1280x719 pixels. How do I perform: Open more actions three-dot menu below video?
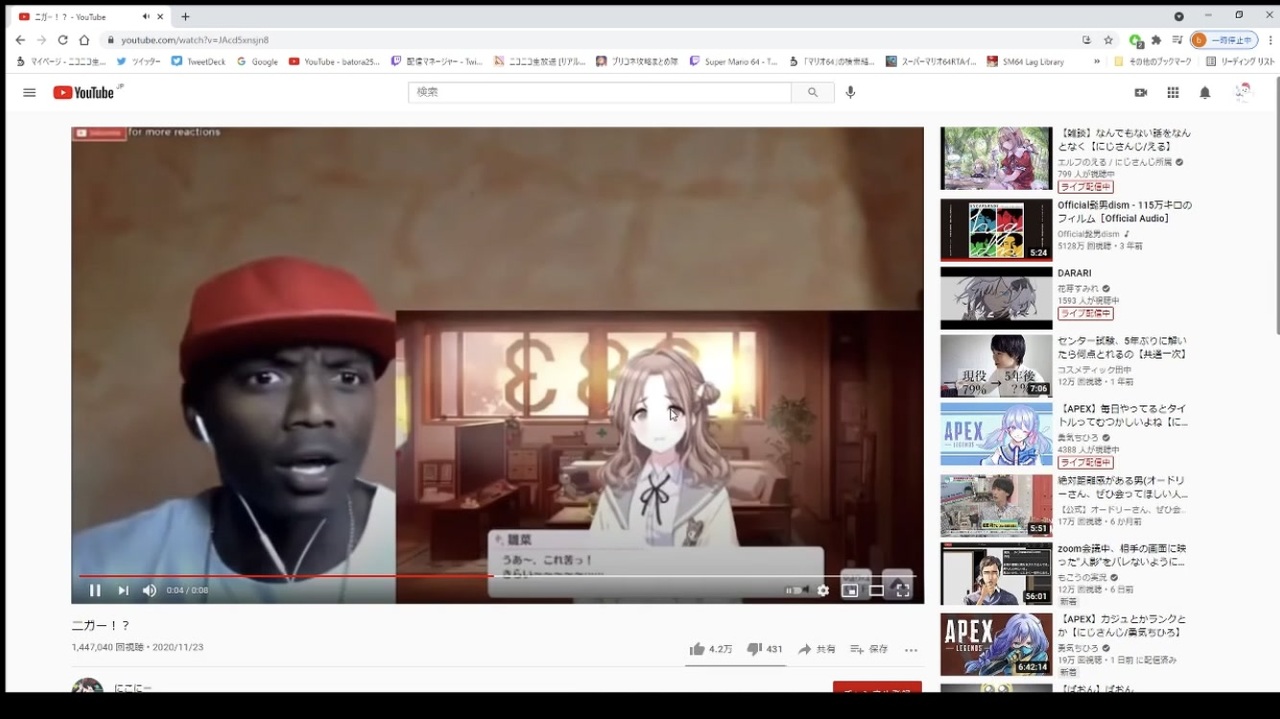[911, 649]
